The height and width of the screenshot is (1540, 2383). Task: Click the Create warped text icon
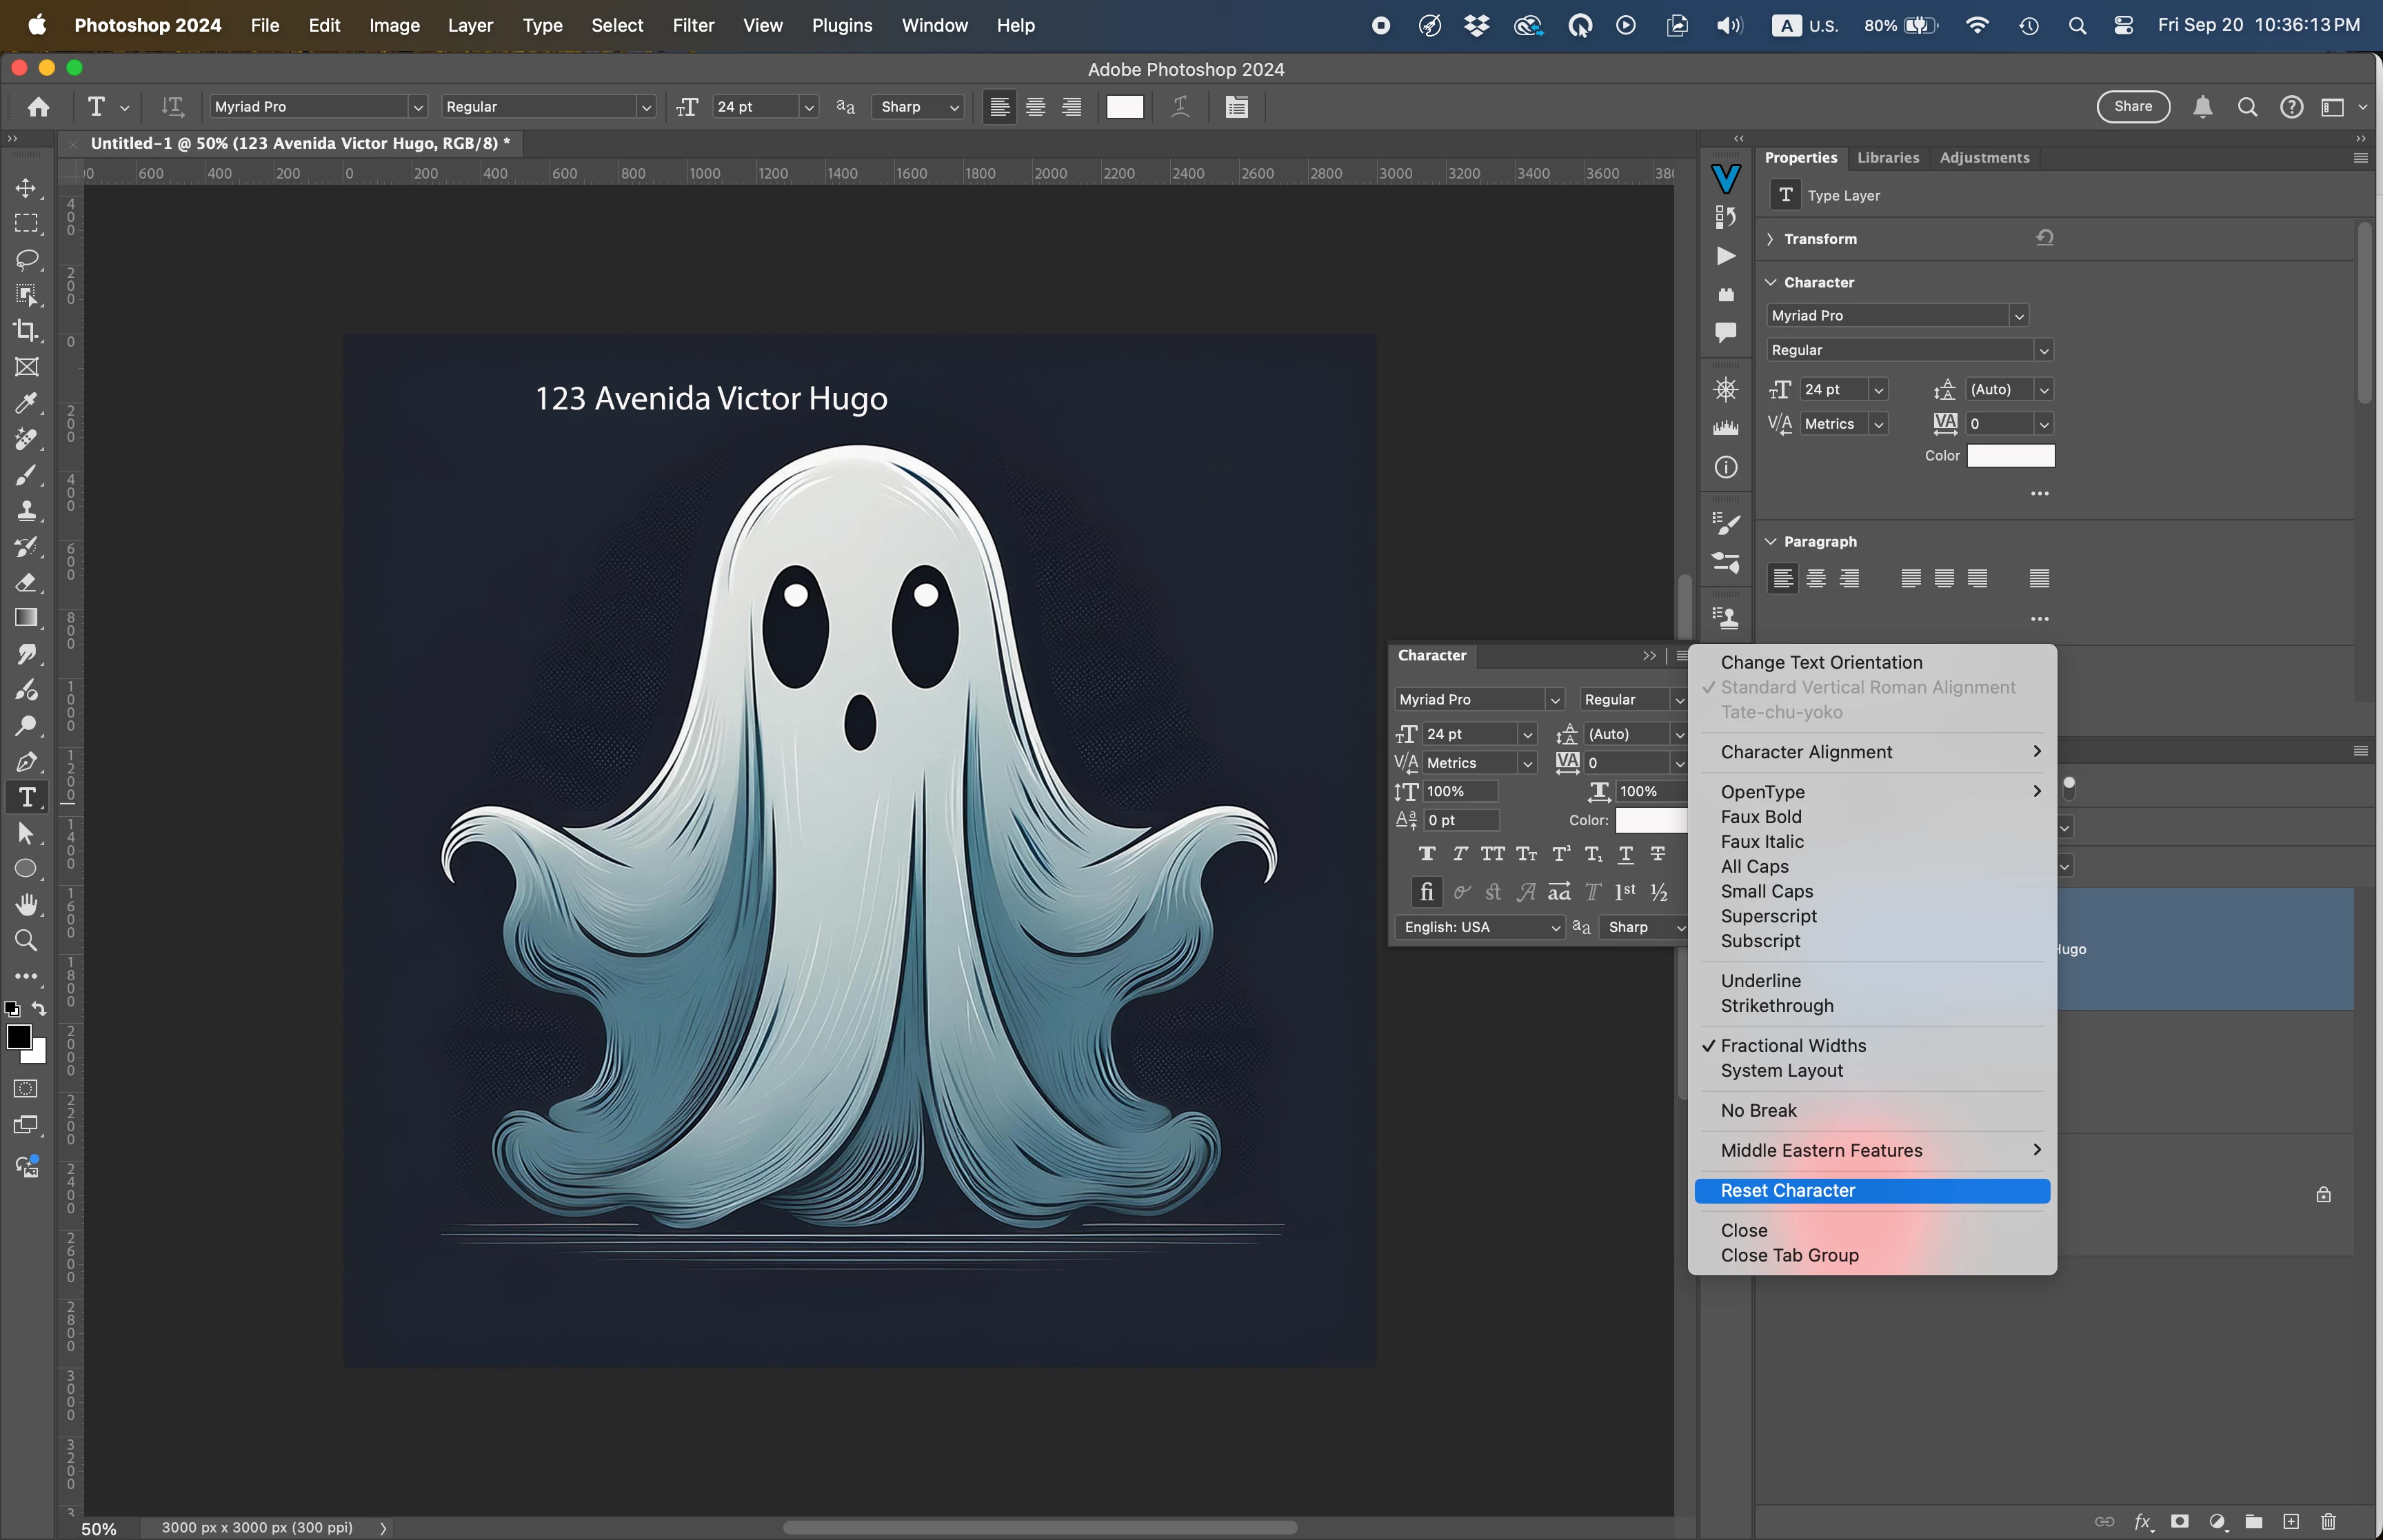click(1180, 107)
